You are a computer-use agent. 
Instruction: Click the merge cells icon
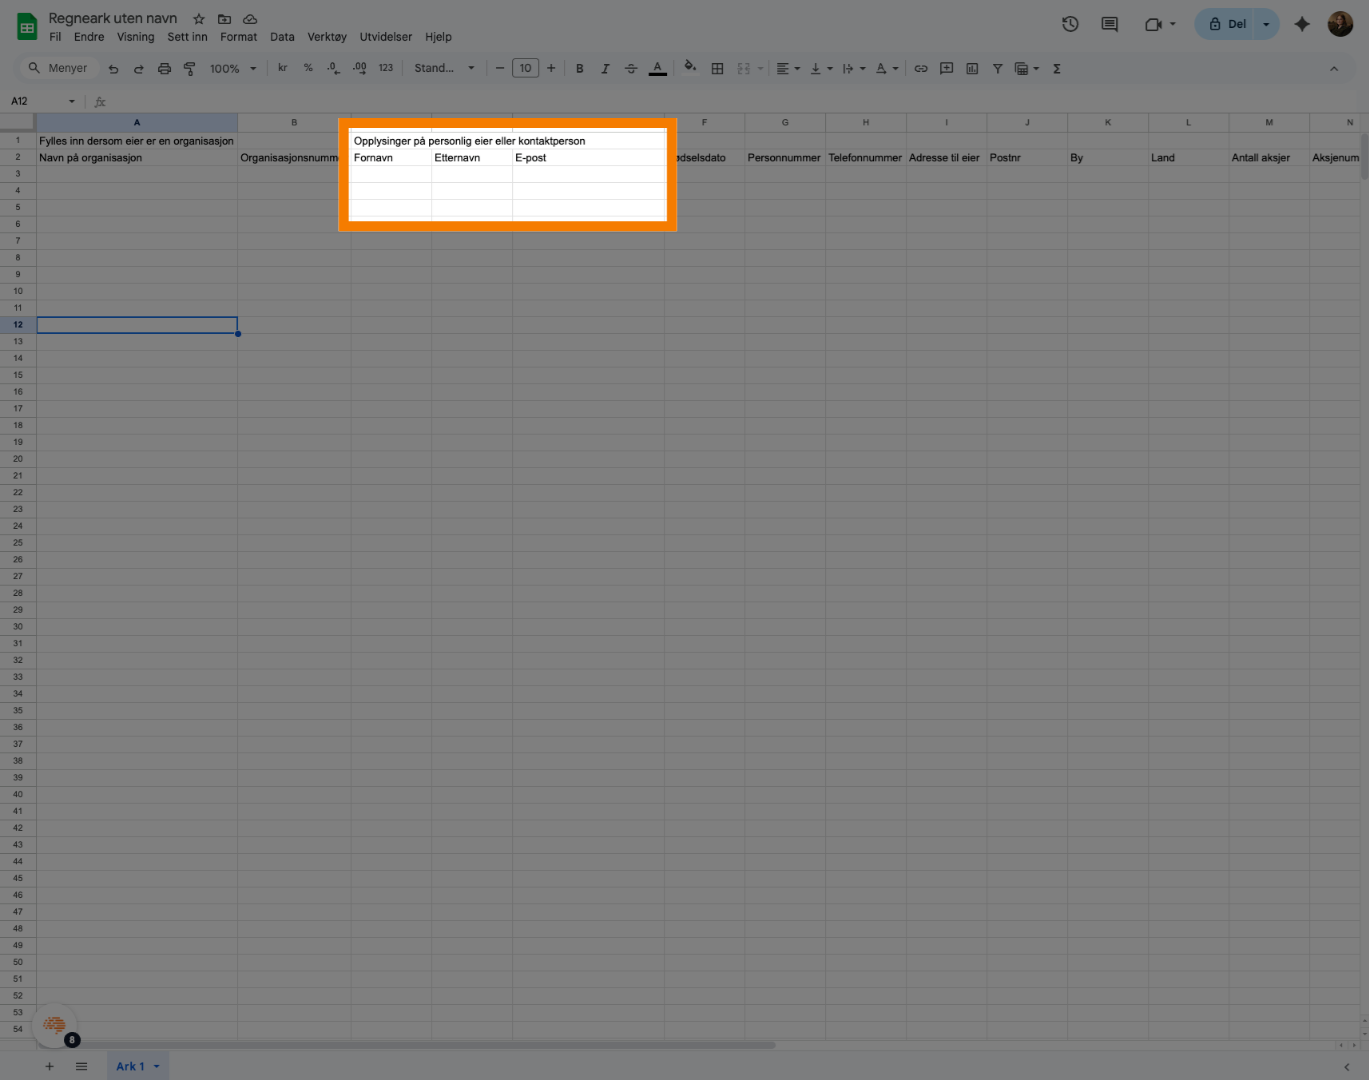pos(743,68)
